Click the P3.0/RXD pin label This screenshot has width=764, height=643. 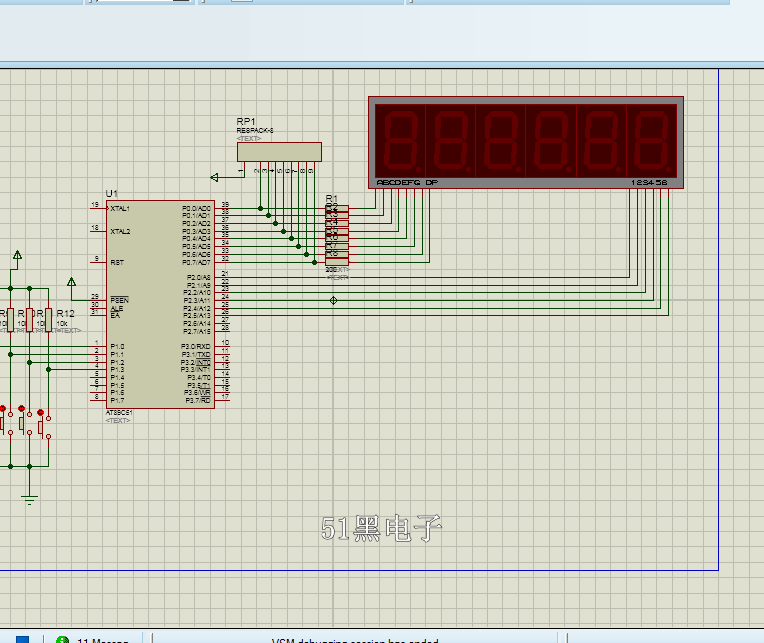tap(196, 347)
